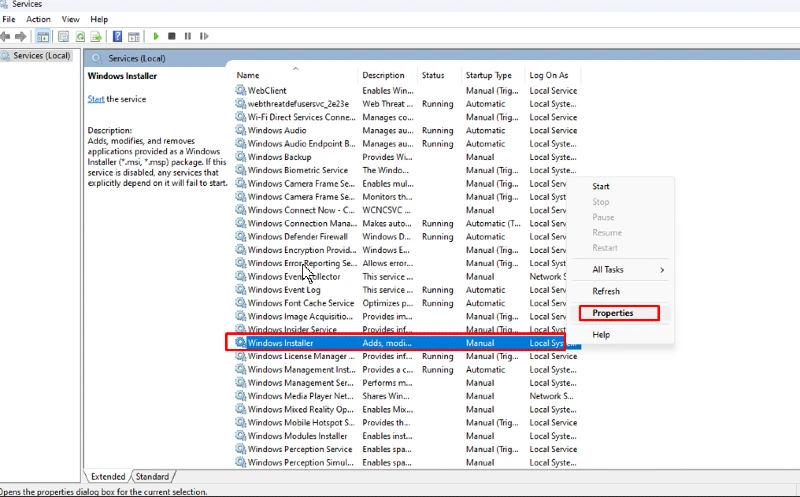Click the gear icon beside Windows Media Player Net
This screenshot has width=800, height=497.
[240, 396]
